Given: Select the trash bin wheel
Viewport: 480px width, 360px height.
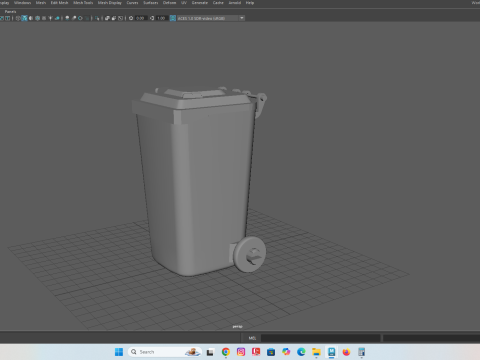Looking at the screenshot, I should (250, 254).
